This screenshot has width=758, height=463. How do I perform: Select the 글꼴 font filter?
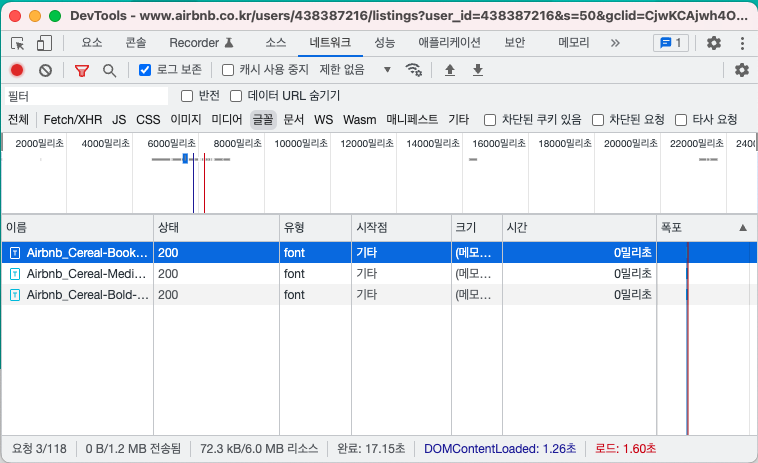point(263,120)
